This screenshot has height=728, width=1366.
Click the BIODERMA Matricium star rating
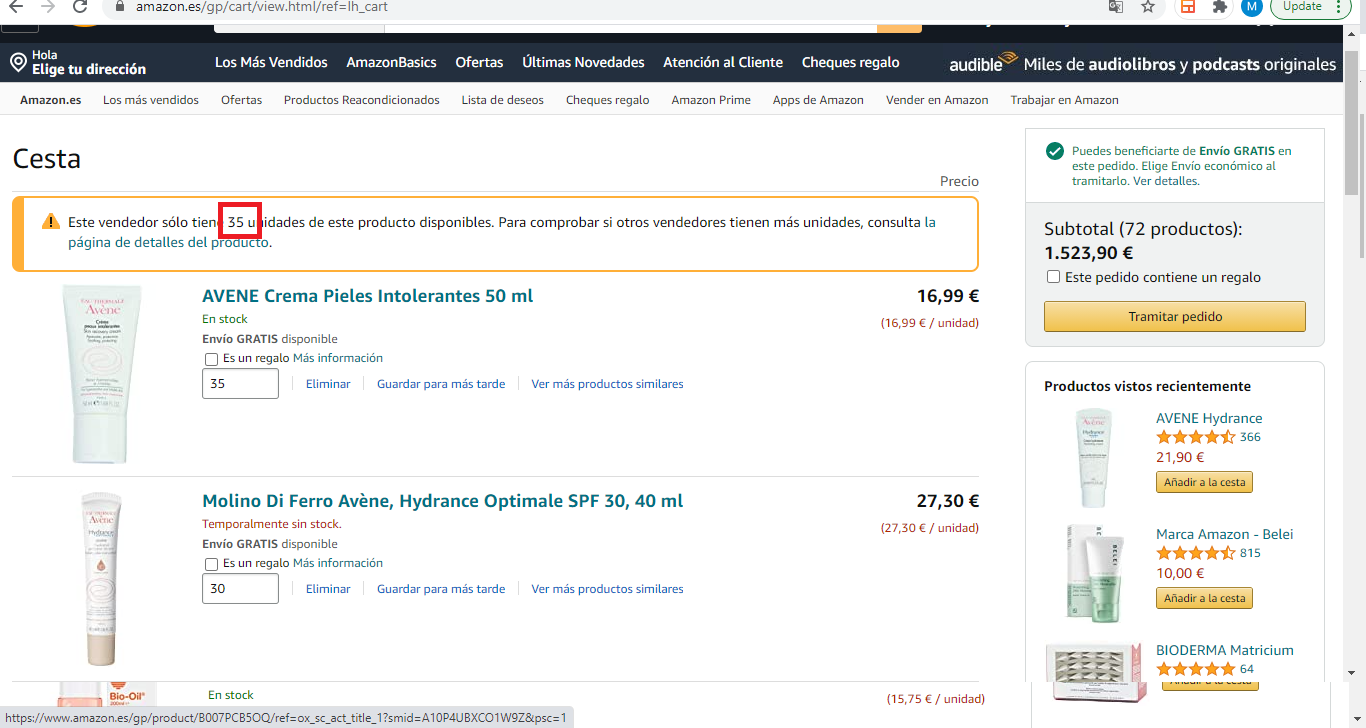[x=1195, y=669]
